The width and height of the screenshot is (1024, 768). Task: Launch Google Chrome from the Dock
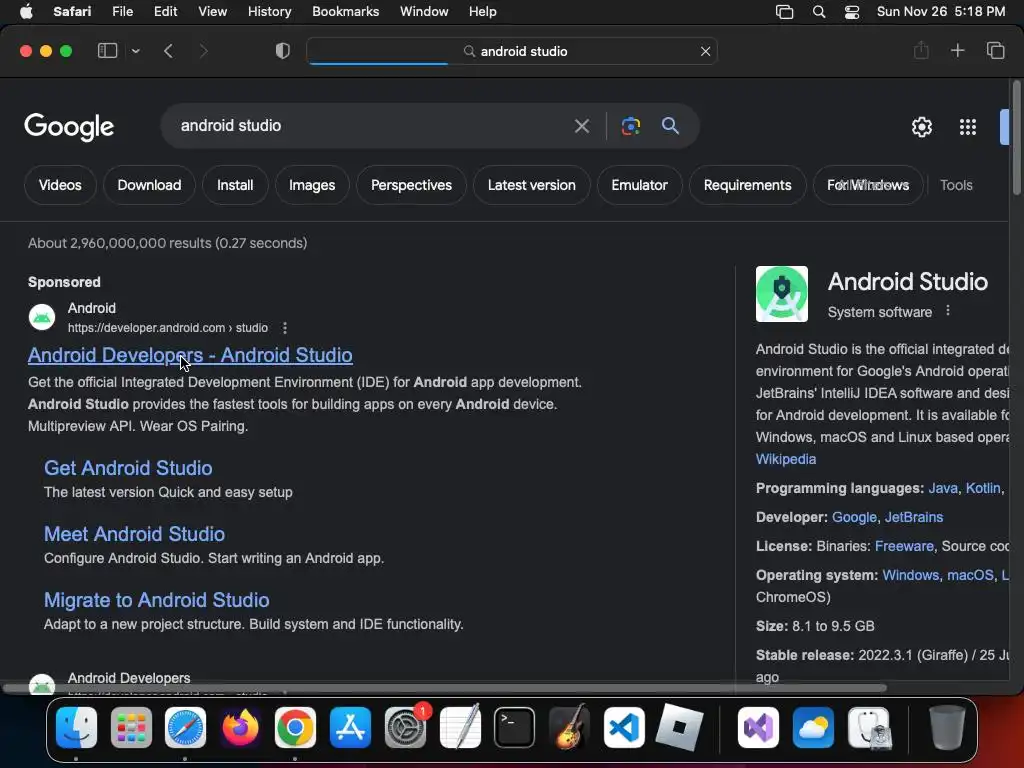[295, 727]
